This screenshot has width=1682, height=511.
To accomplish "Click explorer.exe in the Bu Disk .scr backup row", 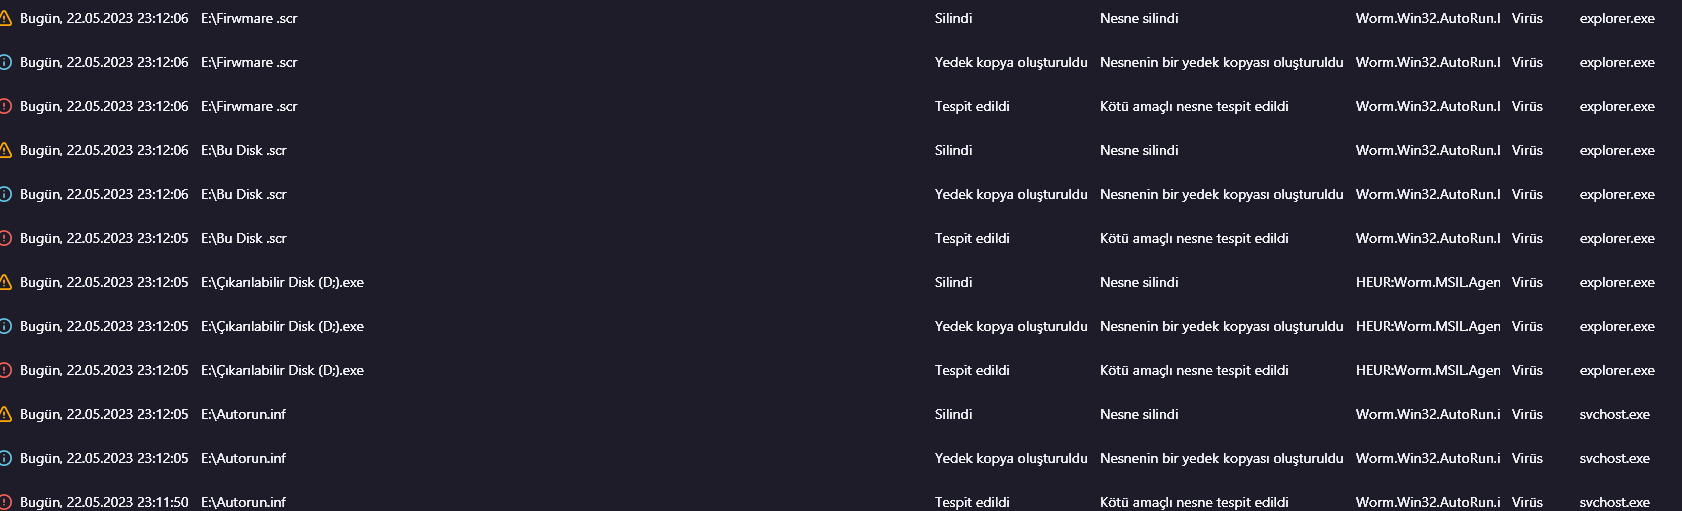I will click(1616, 194).
